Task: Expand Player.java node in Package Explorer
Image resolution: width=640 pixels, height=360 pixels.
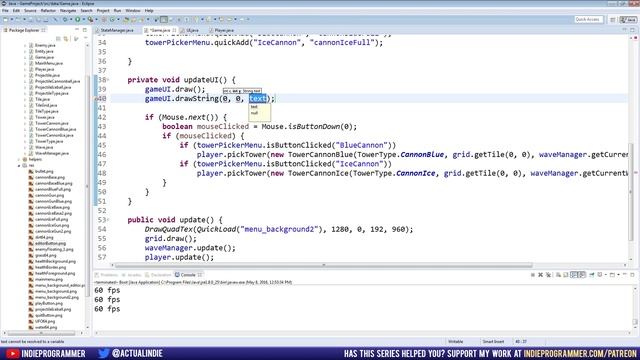Action: (x=25, y=69)
